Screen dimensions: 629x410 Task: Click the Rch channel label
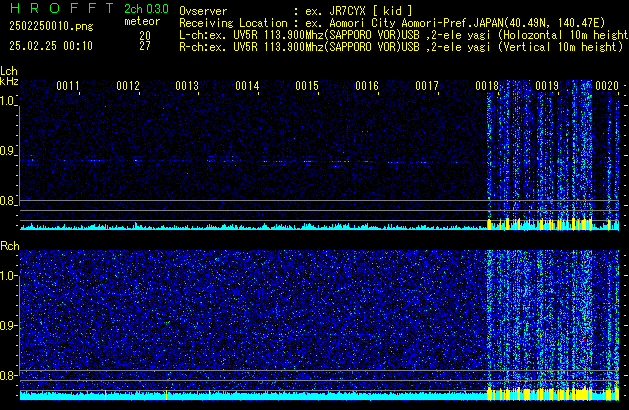coord(10,246)
